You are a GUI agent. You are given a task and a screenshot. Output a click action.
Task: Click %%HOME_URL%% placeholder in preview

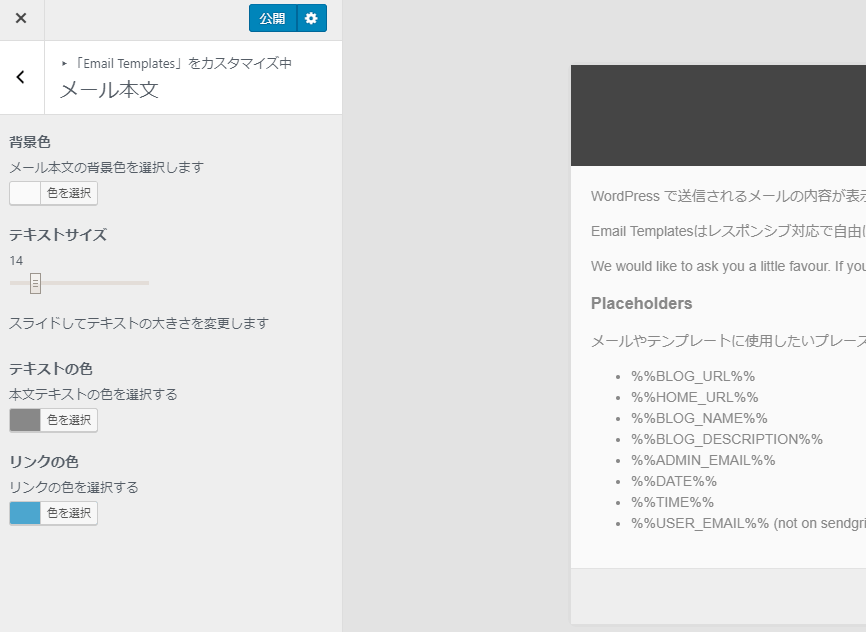[x=695, y=397]
